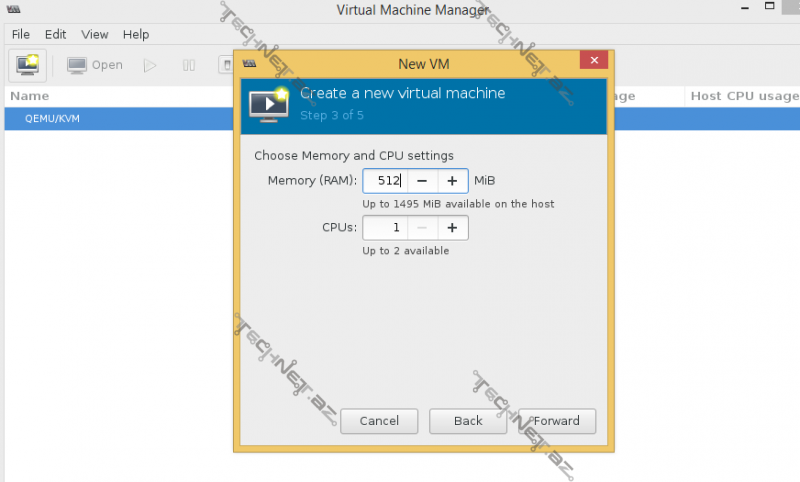800x482 pixels.
Task: Open the Help menu
Action: 136,34
